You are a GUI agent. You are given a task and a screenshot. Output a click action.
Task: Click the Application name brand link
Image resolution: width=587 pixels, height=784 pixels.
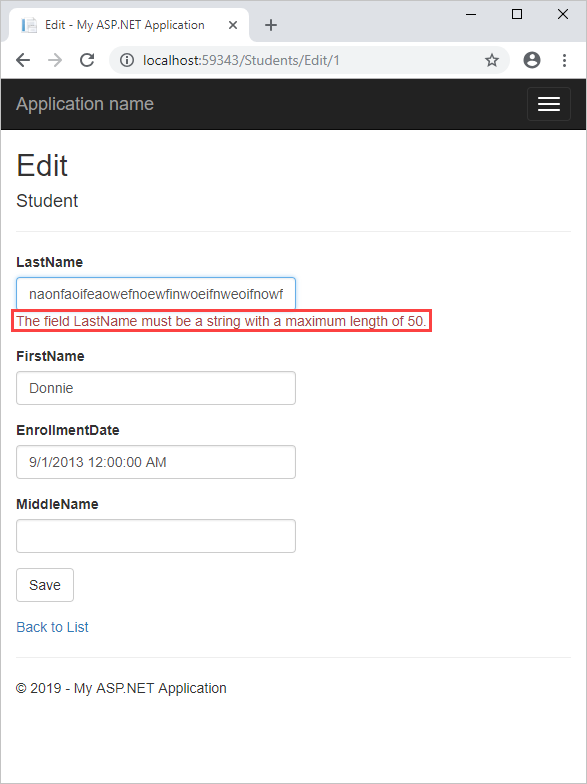point(85,104)
